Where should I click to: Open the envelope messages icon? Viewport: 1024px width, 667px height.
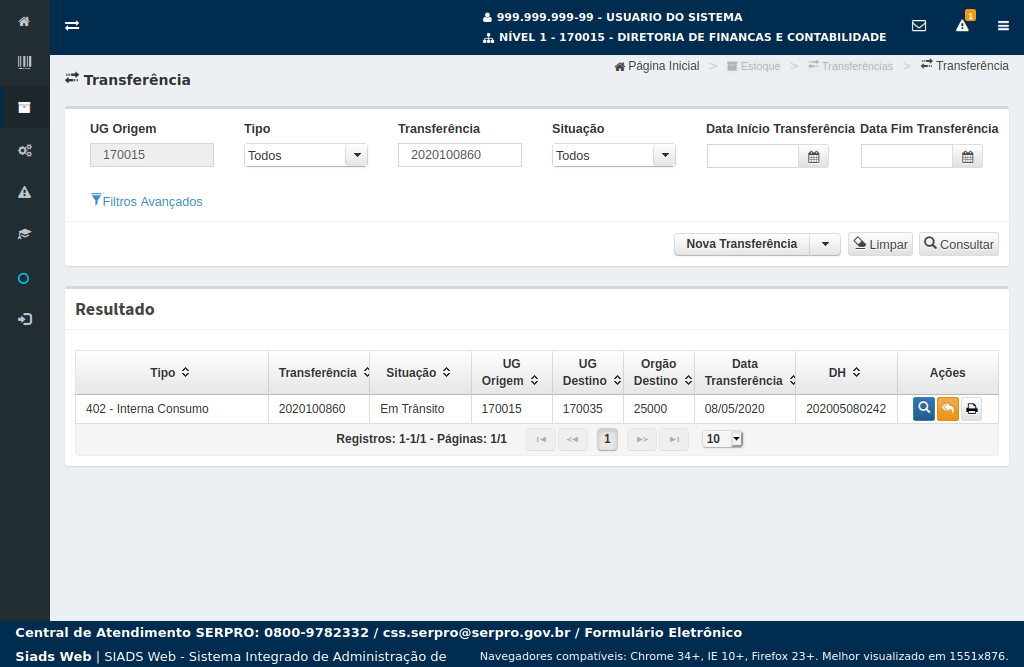pyautogui.click(x=919, y=25)
